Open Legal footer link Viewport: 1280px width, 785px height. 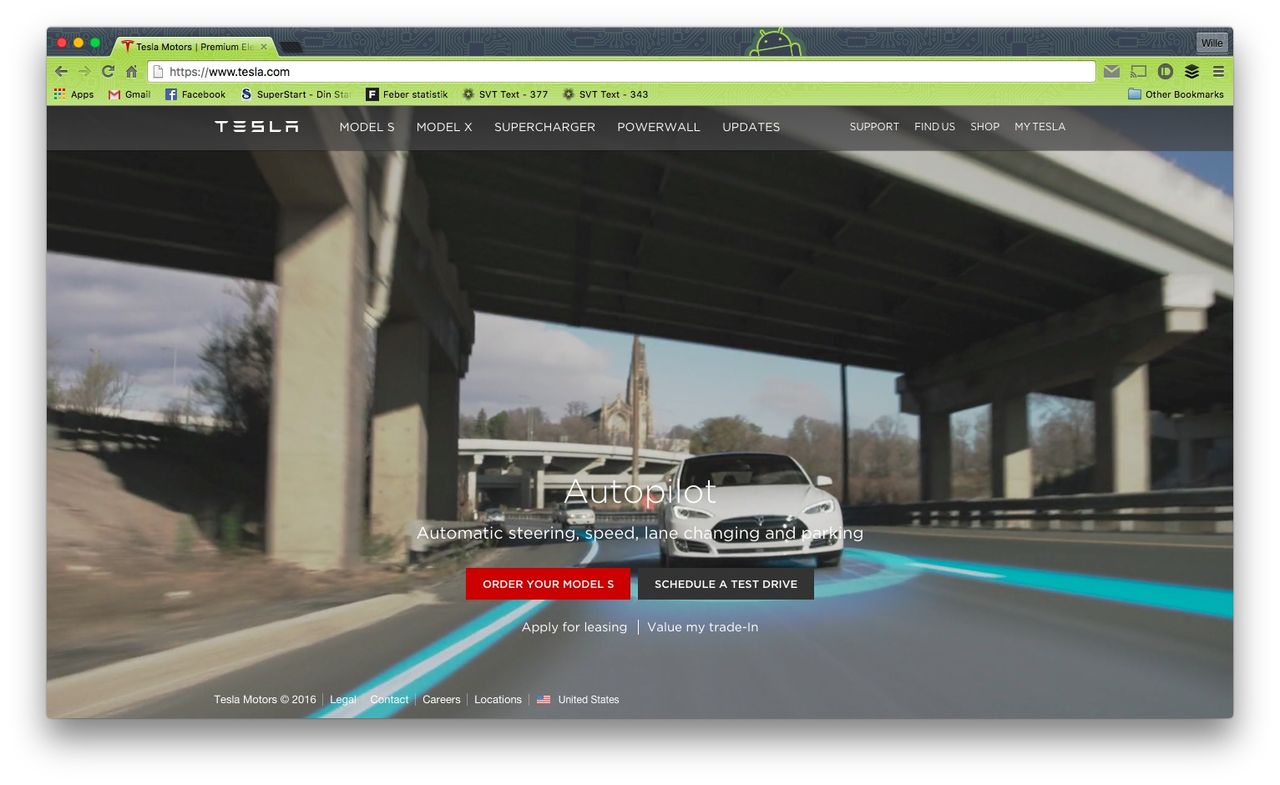pos(343,700)
